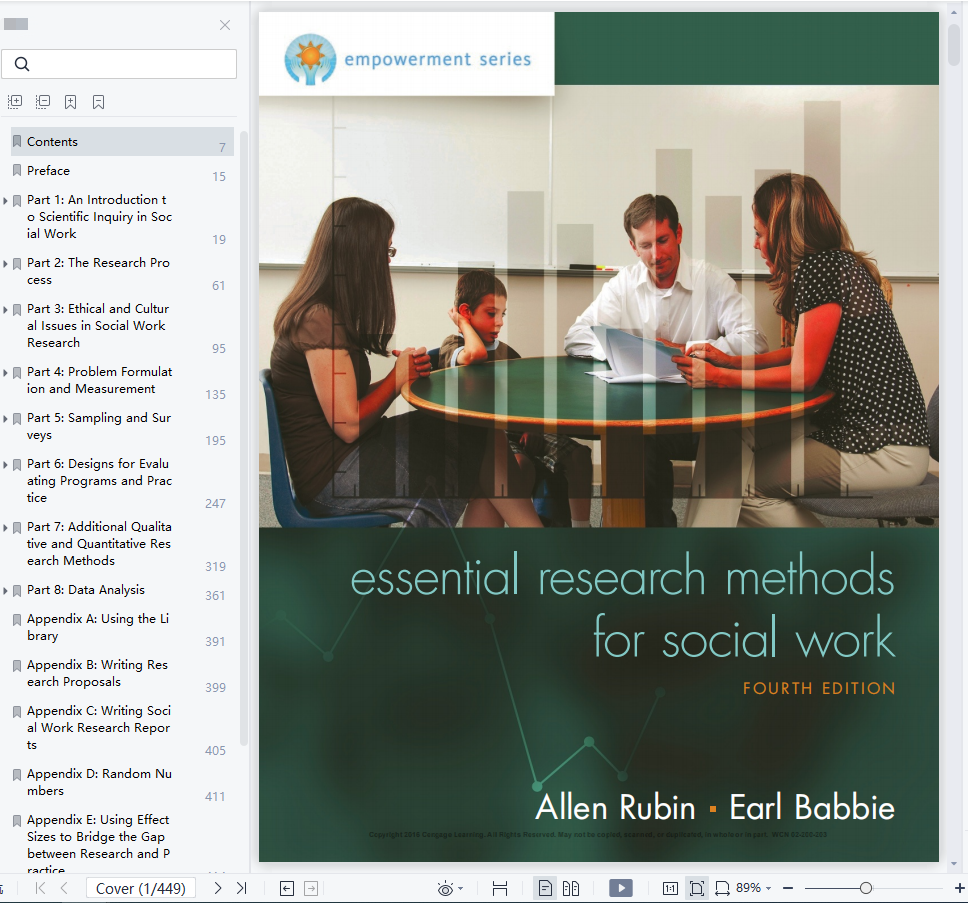968x903 pixels.
Task: Collapse all bookmarks in the outline panel
Action: pos(43,102)
